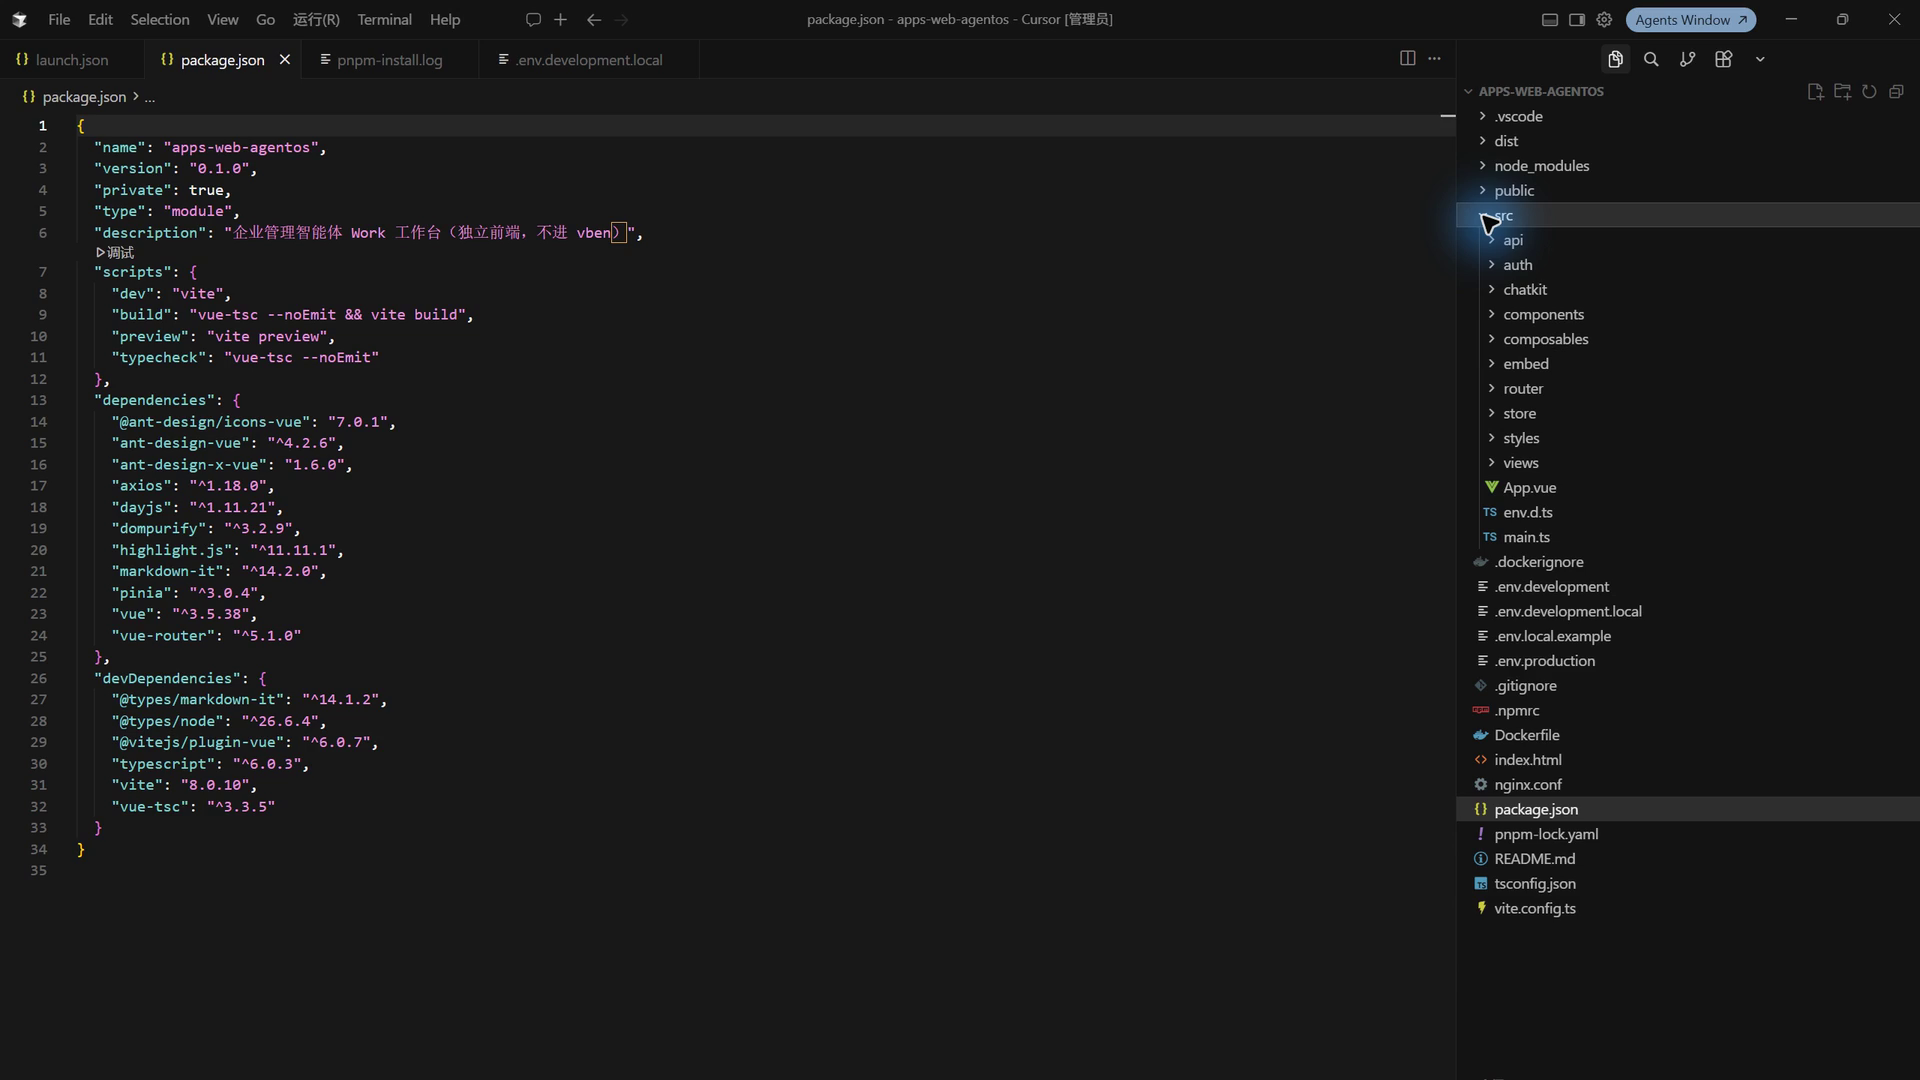Viewport: 1920px width, 1080px height.
Task: Open vite.config.ts in the explorer
Action: [x=1688, y=909]
